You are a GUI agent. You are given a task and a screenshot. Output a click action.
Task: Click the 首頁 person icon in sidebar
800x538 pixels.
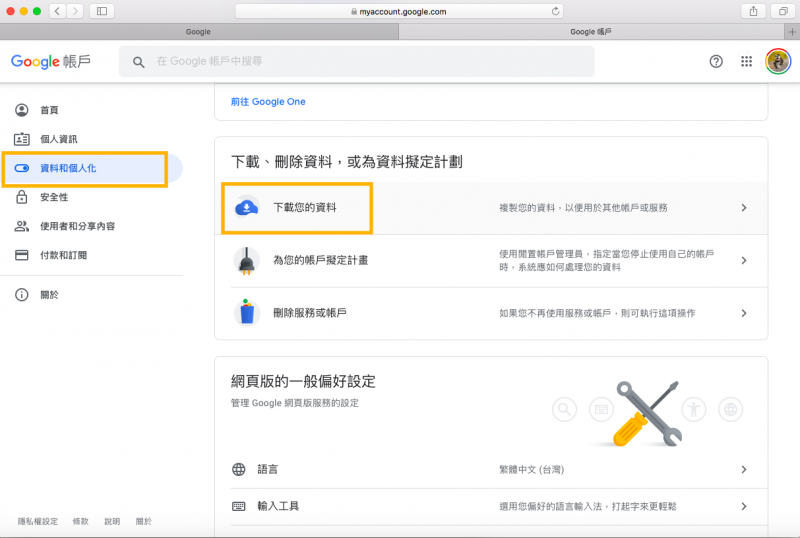tap(21, 110)
